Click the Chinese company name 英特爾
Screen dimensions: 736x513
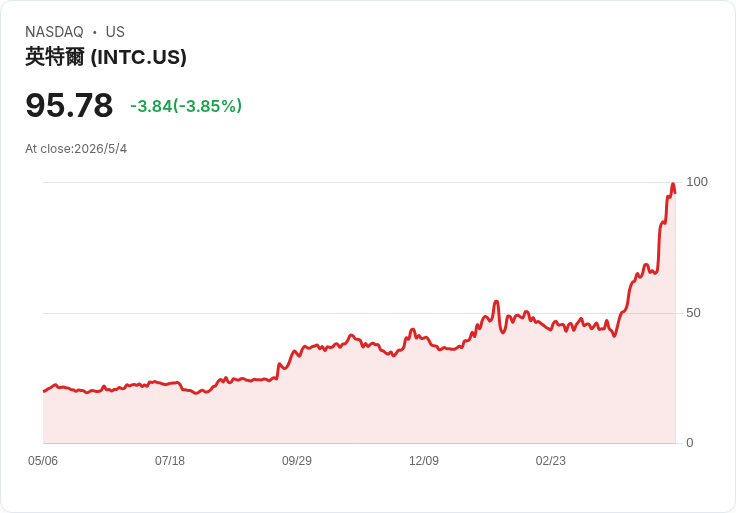(55, 57)
